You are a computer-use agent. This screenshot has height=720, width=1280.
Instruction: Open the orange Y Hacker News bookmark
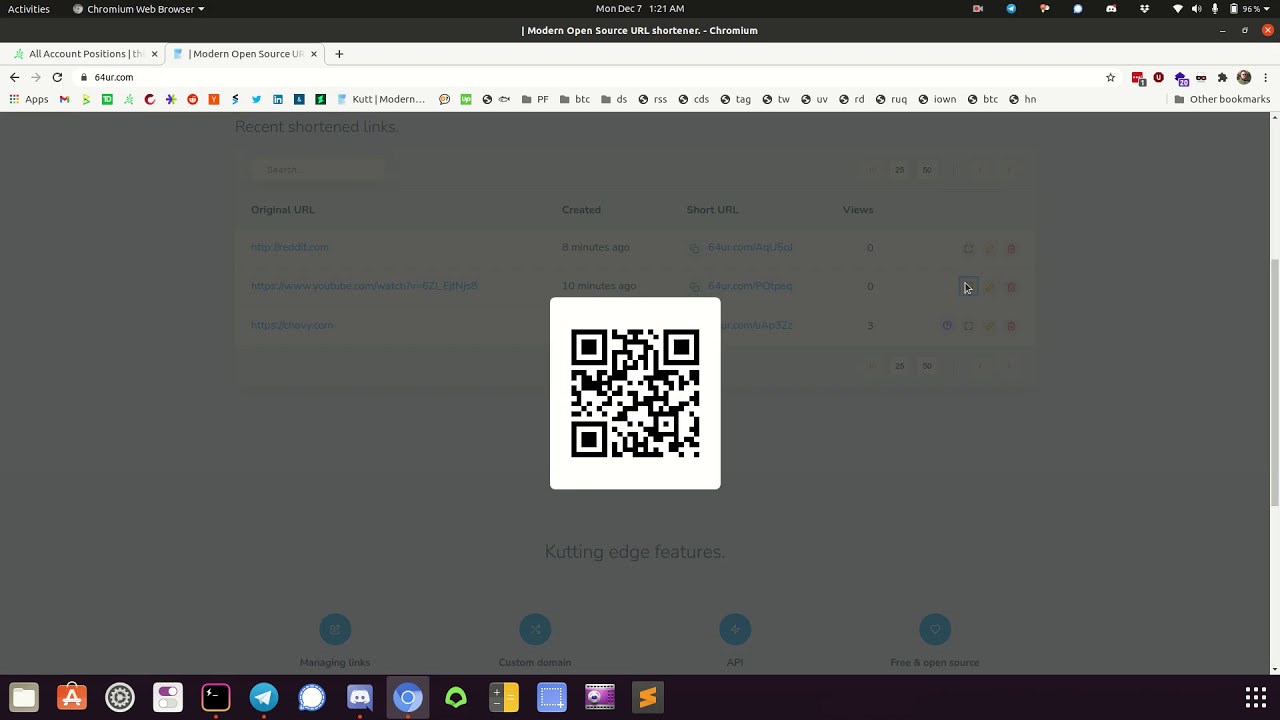pos(213,99)
